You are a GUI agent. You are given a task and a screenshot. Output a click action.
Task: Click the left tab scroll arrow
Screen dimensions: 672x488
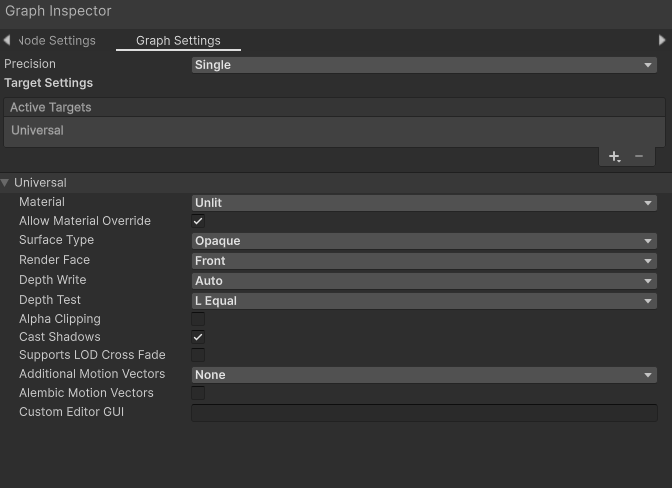tap(7, 41)
